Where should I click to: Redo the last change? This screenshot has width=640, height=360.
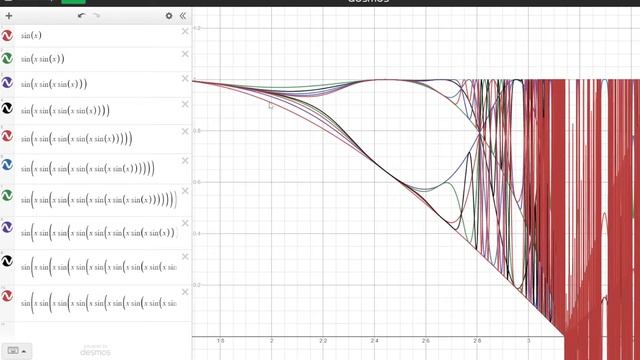[96, 16]
